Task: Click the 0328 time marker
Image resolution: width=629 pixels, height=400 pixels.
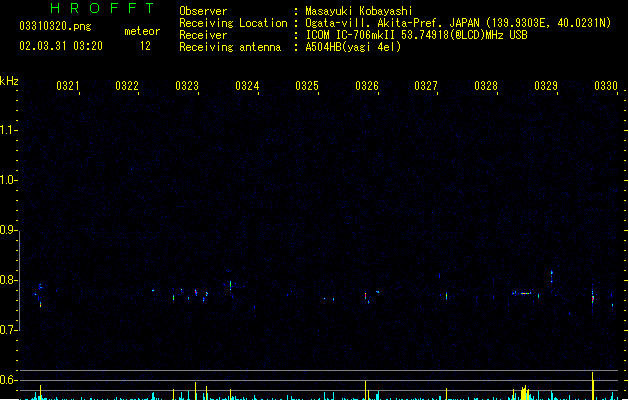Action: click(486, 86)
